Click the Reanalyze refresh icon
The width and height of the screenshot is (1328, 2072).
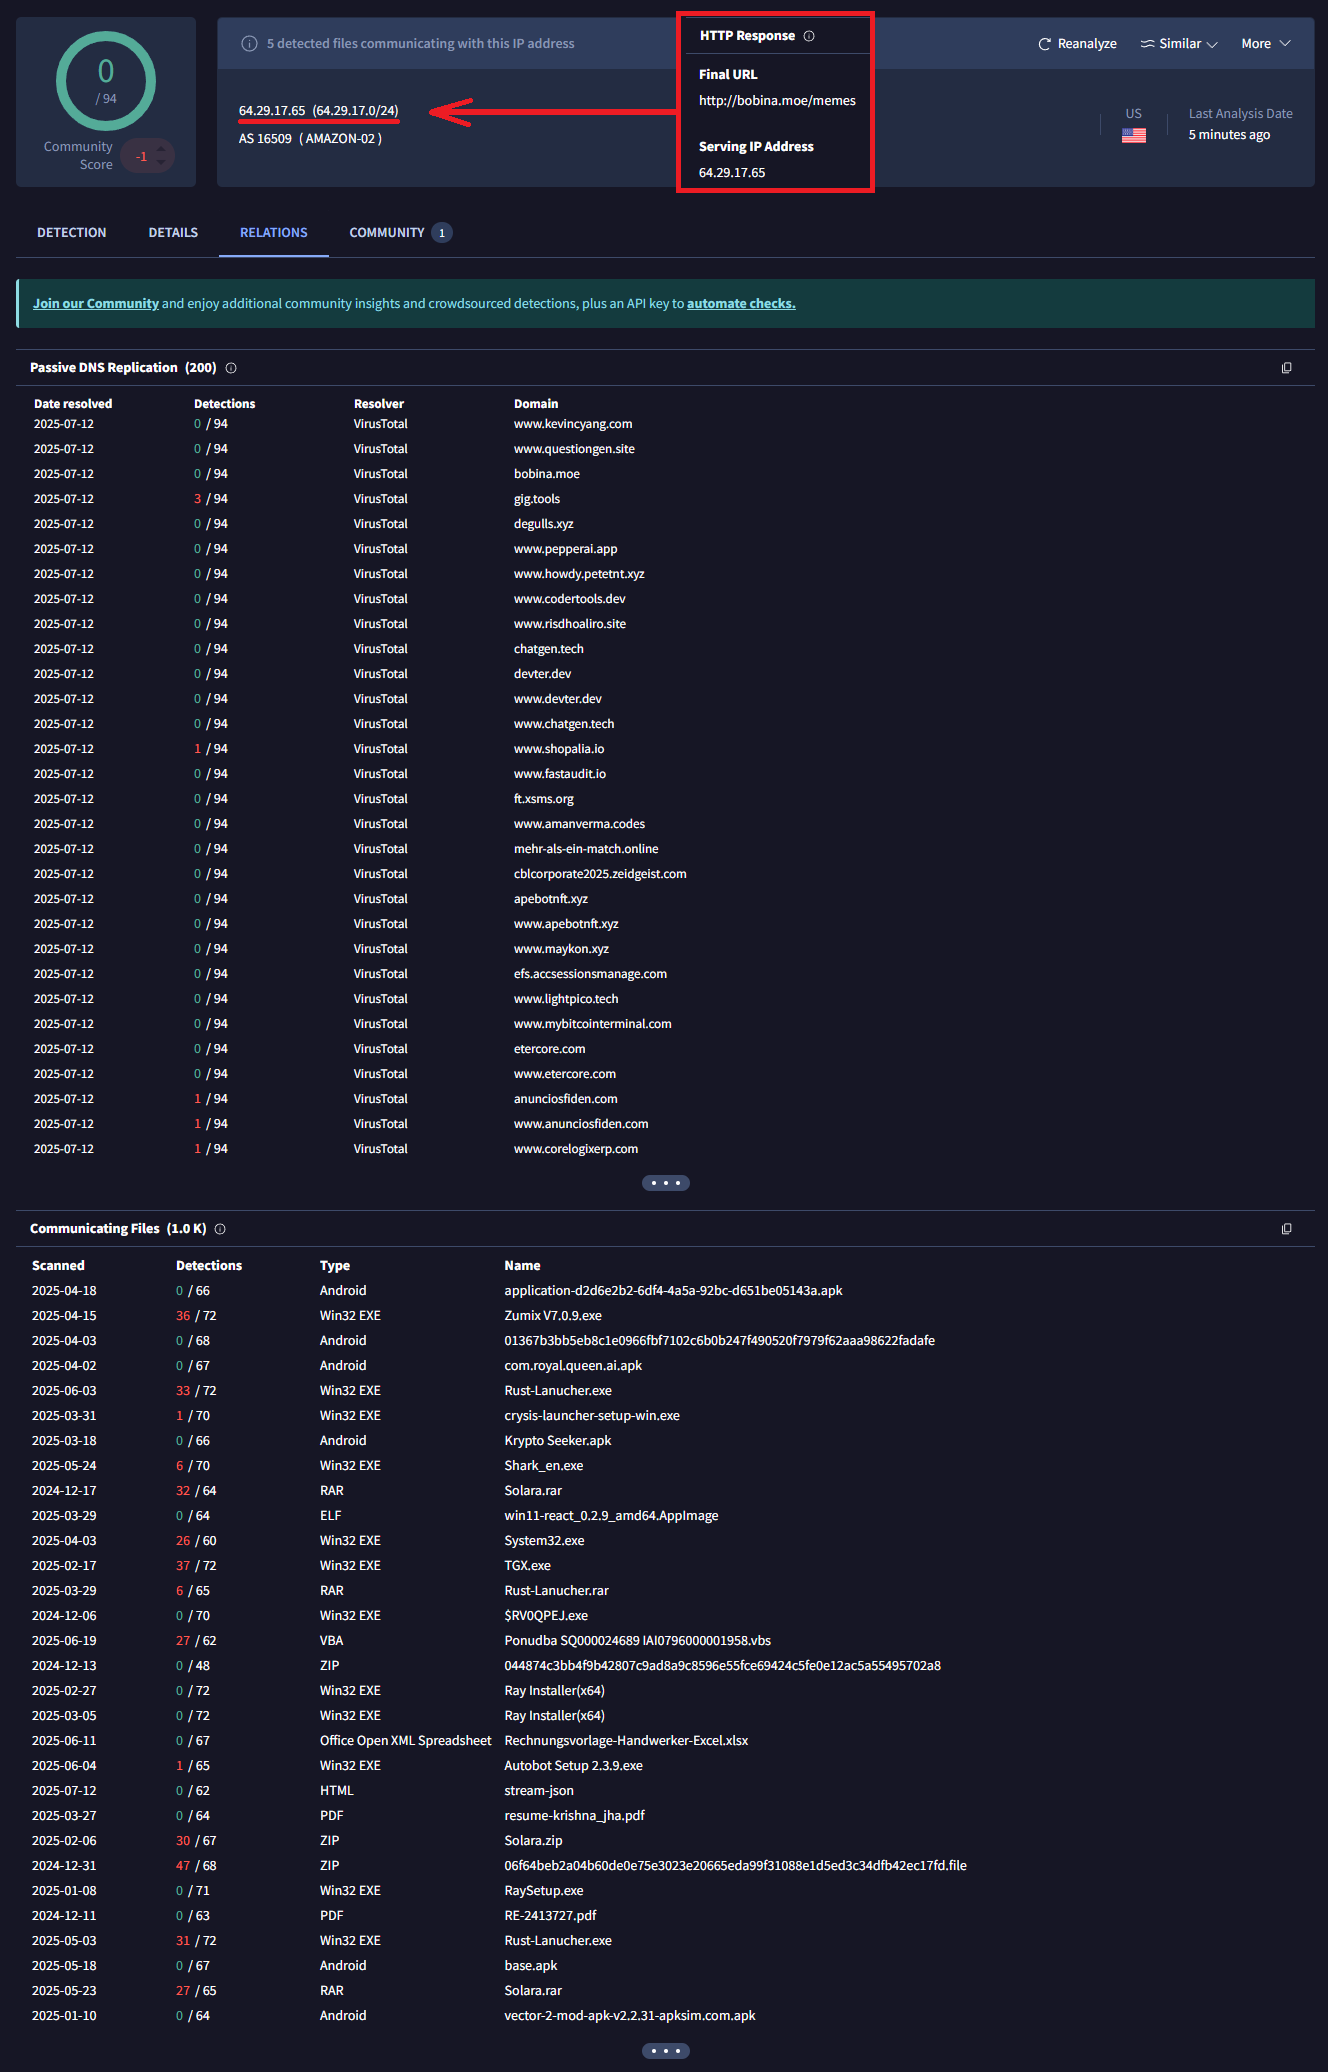click(1044, 44)
